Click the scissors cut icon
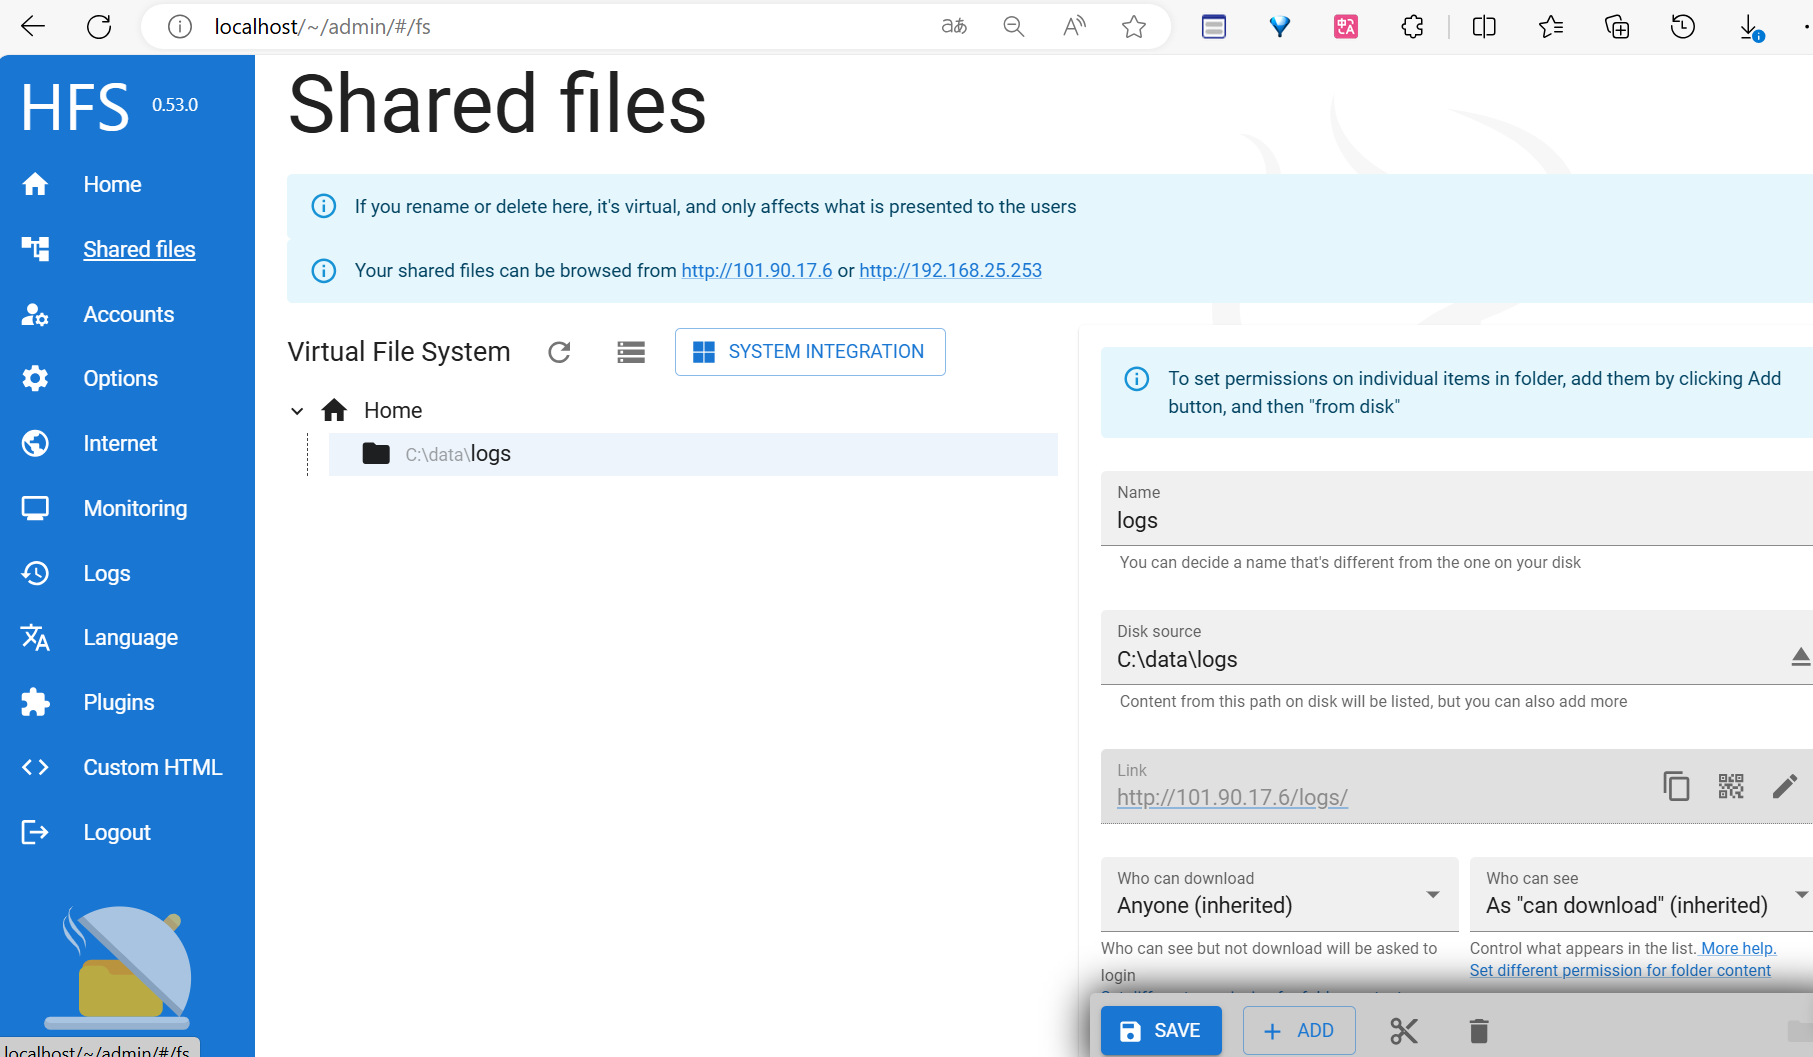The width and height of the screenshot is (1813, 1057). coord(1404,1031)
